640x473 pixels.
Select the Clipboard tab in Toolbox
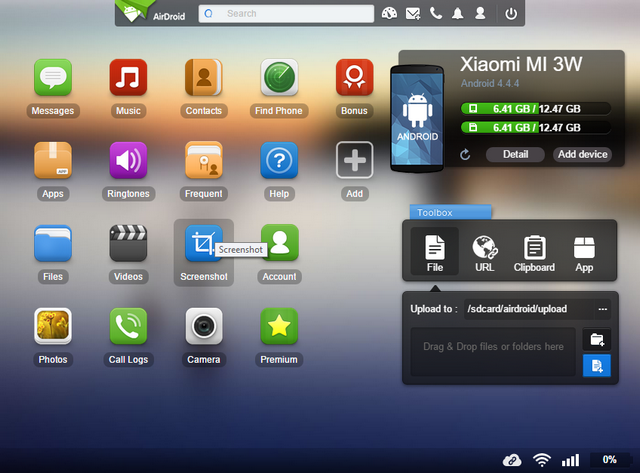coord(534,252)
